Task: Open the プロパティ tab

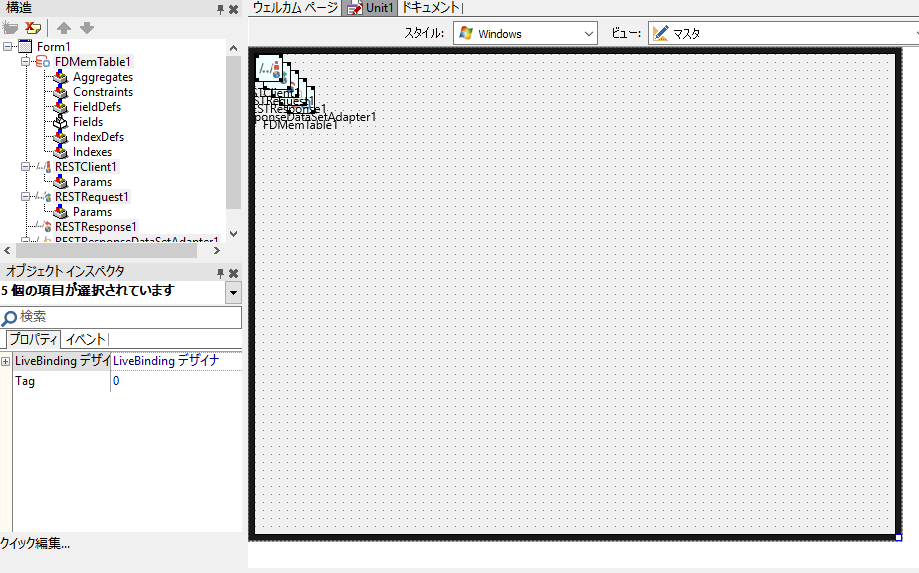Action: point(33,339)
